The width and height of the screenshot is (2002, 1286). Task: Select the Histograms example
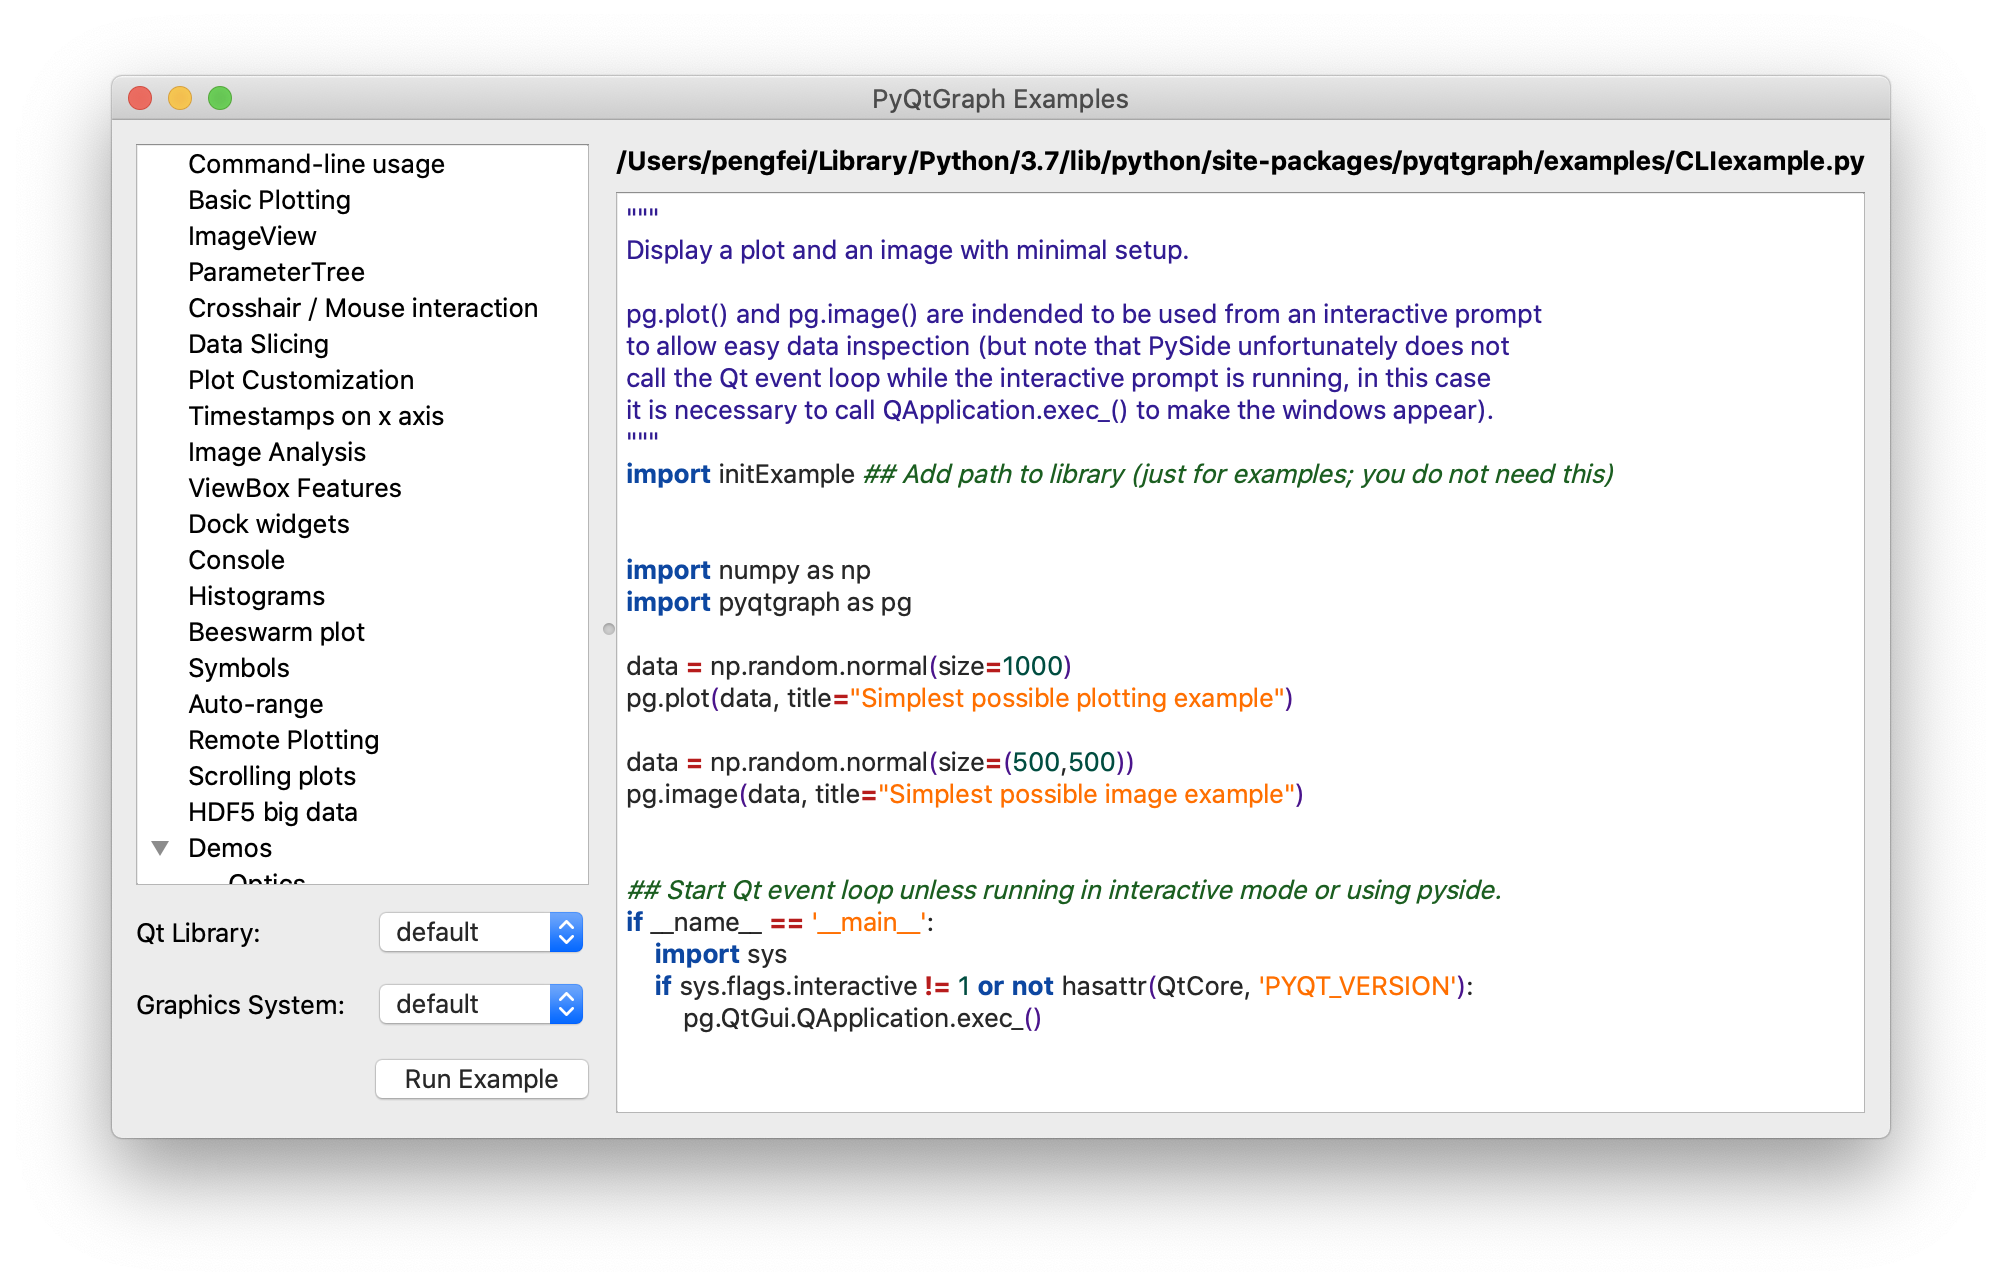(256, 596)
